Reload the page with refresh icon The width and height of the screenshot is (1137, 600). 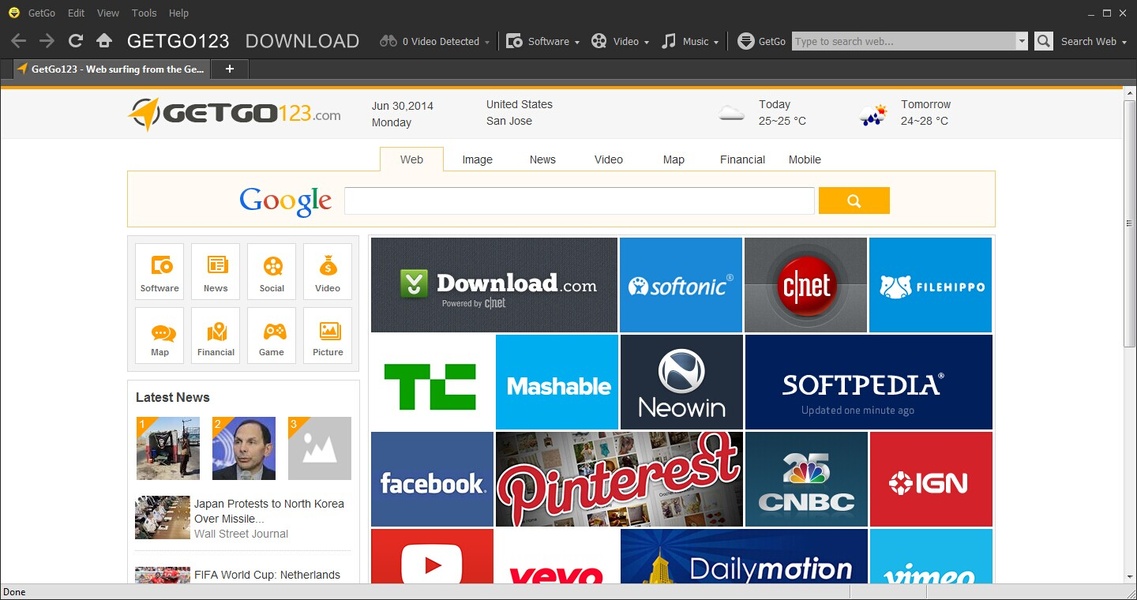point(75,41)
